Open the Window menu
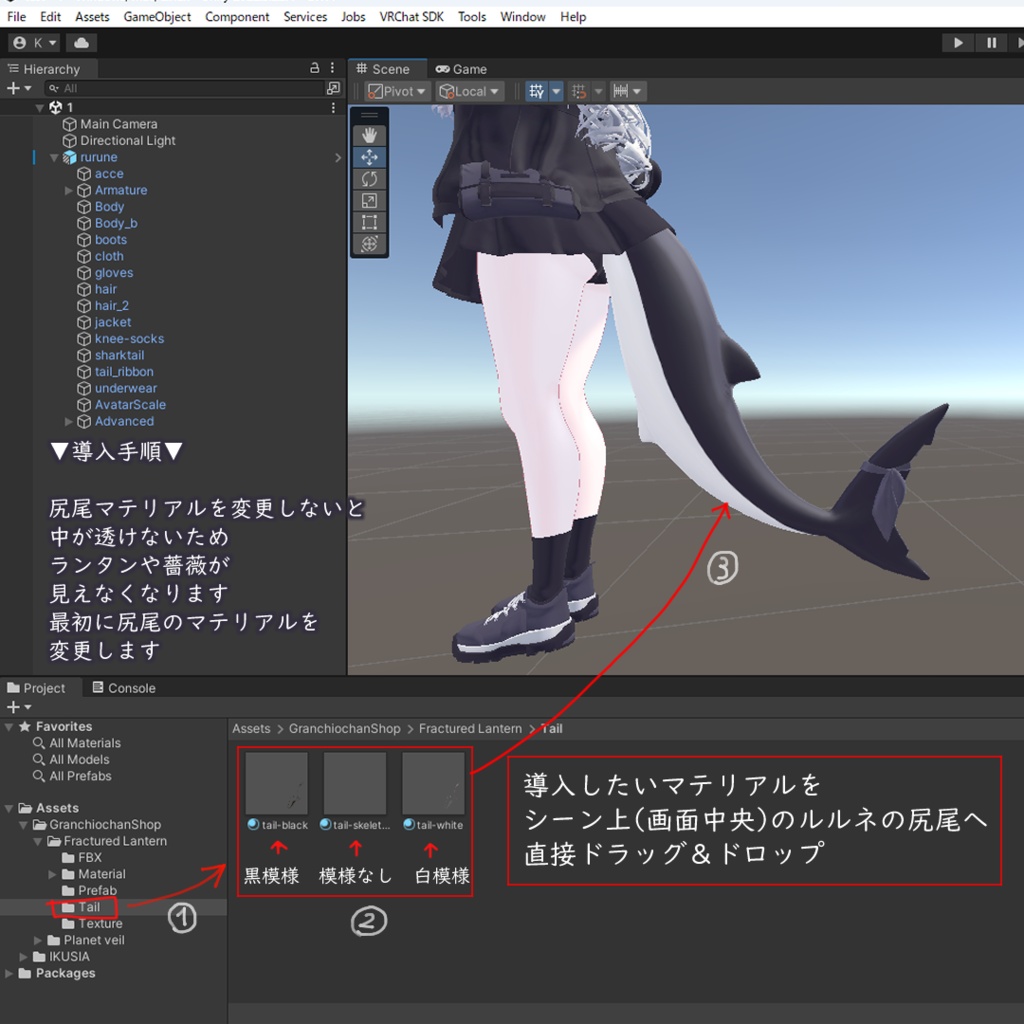1024x1024 pixels. [522, 17]
